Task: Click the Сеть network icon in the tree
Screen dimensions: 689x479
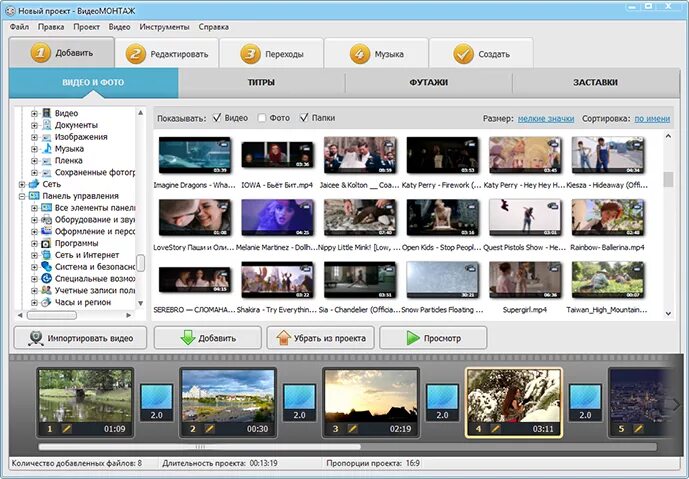Action: click(34, 184)
